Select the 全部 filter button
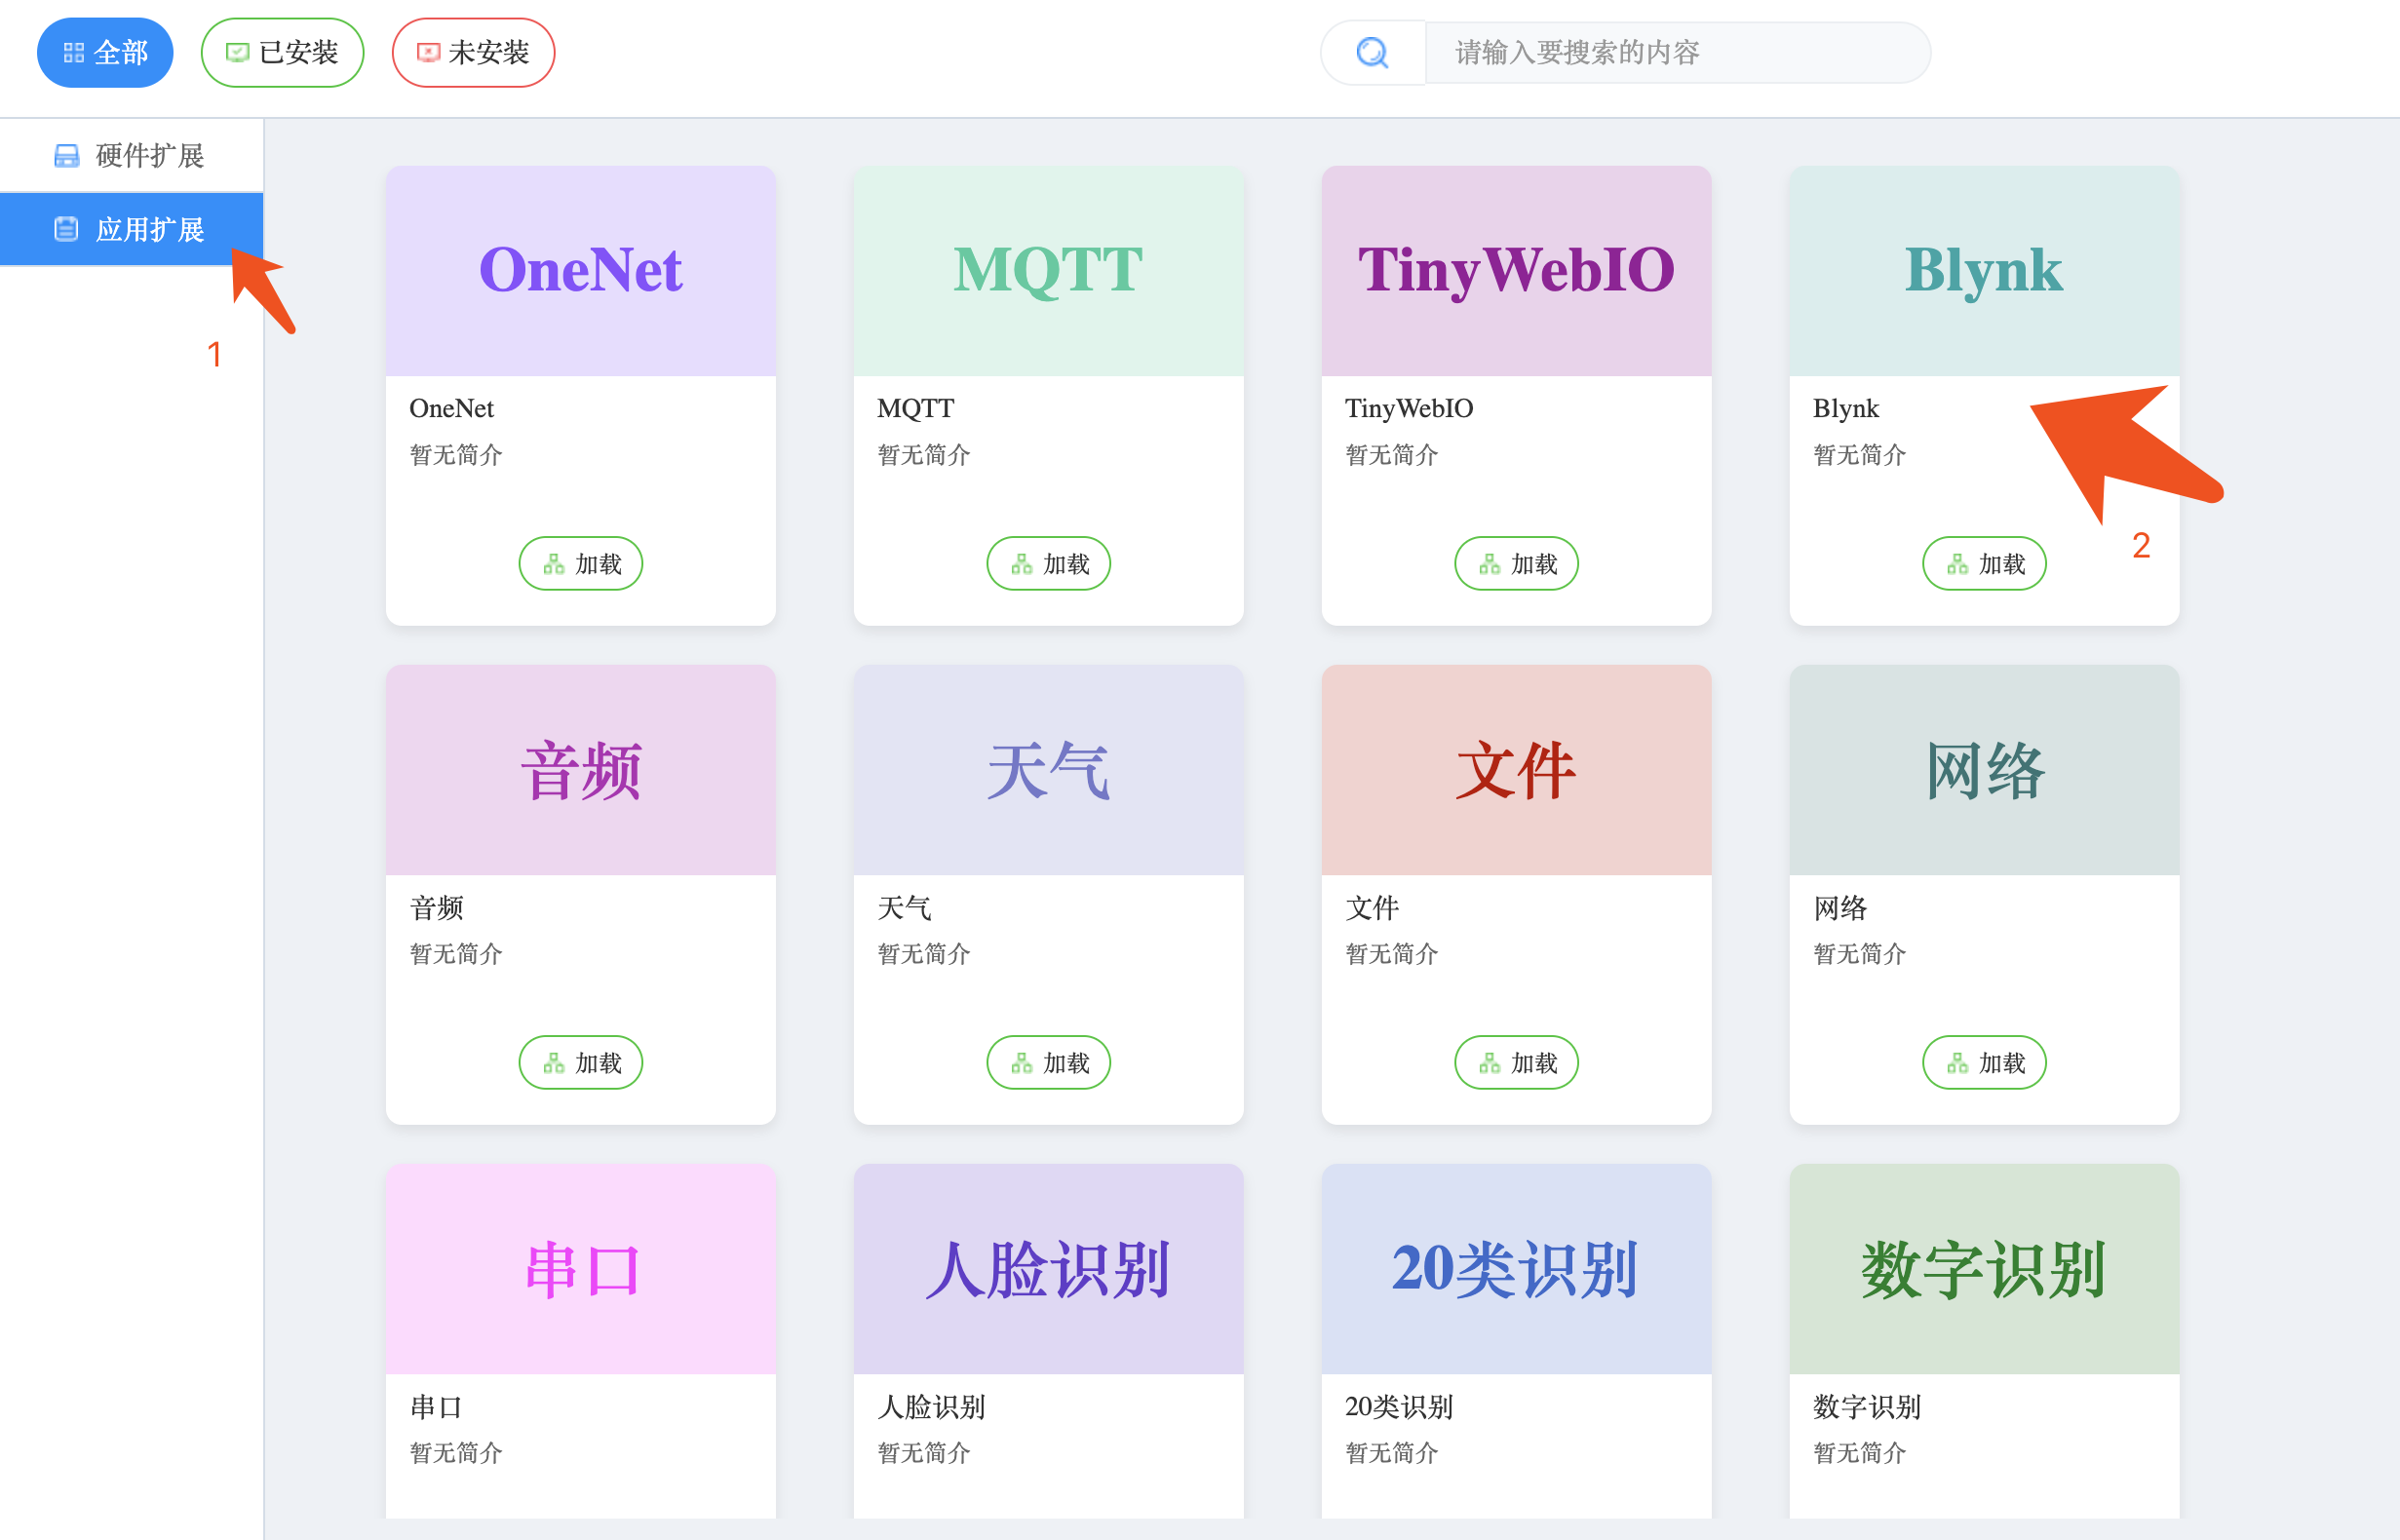Image resolution: width=2400 pixels, height=1540 pixels. click(x=105, y=52)
